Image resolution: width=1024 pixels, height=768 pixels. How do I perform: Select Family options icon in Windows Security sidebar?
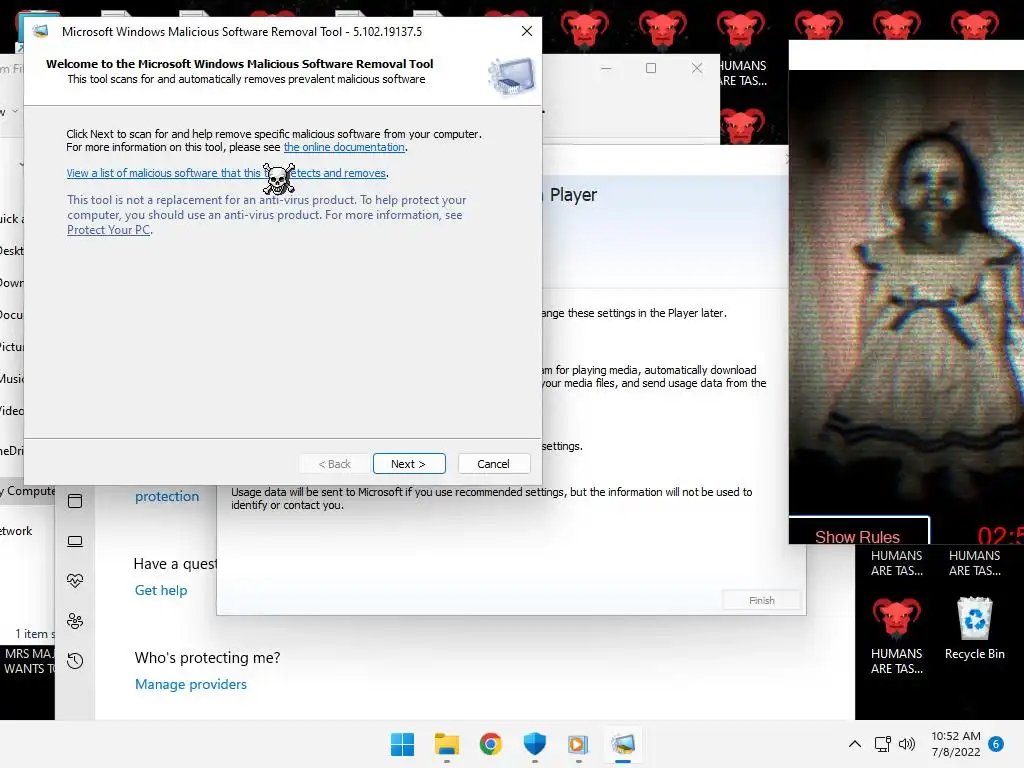coord(75,621)
